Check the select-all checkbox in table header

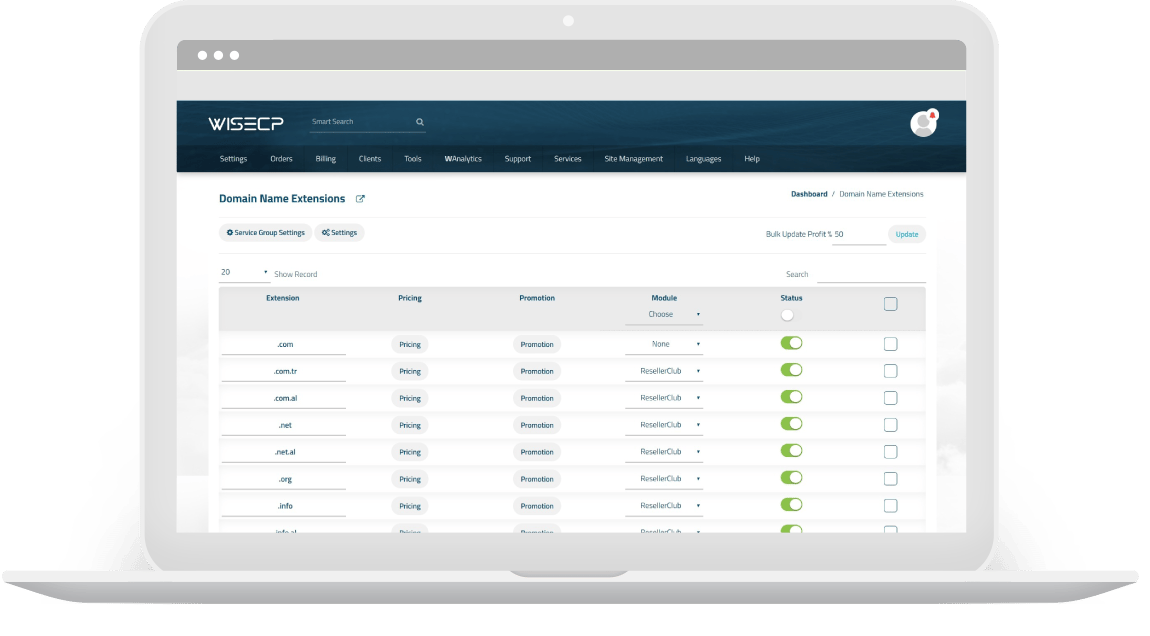890,304
